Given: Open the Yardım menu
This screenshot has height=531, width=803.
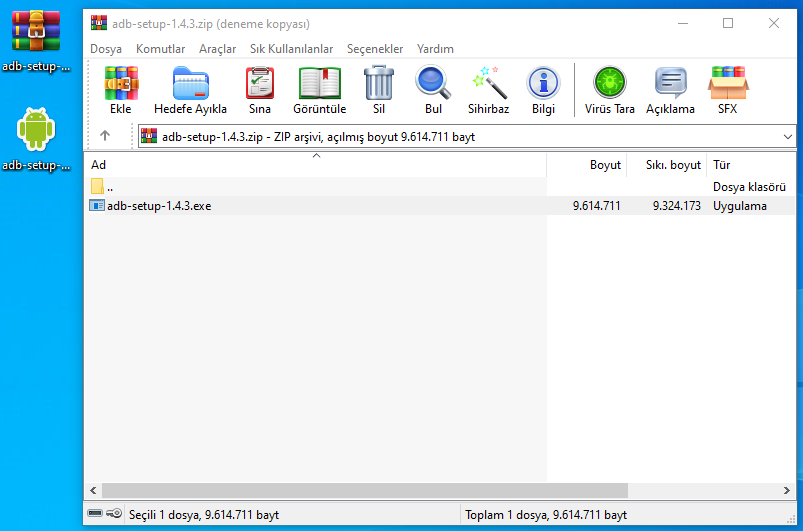Looking at the screenshot, I should 435,49.
